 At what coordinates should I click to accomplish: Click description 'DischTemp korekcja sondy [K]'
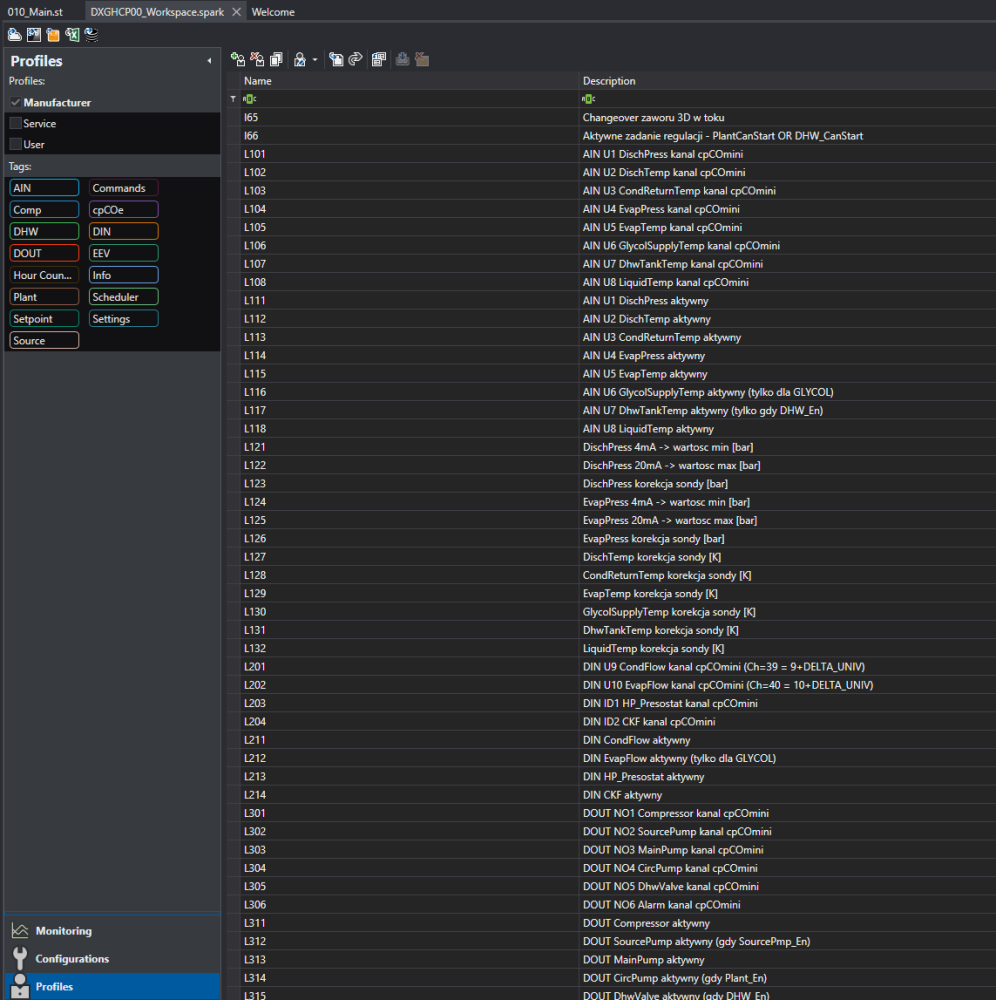(652, 557)
